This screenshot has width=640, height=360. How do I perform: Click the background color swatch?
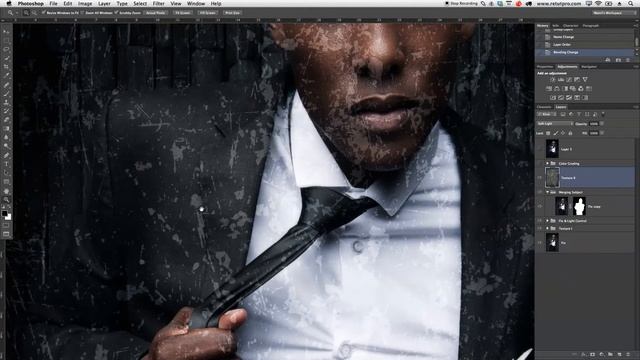pos(9,217)
